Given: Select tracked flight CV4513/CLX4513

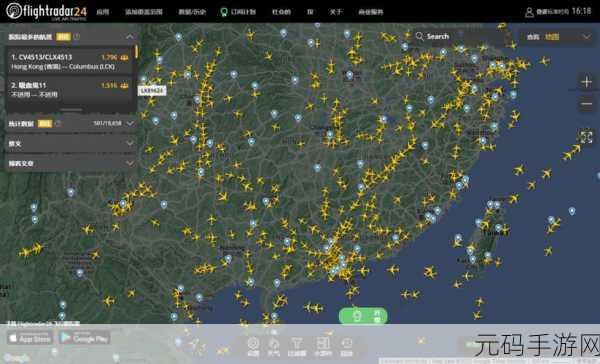Looking at the screenshot, I should coord(70,61).
